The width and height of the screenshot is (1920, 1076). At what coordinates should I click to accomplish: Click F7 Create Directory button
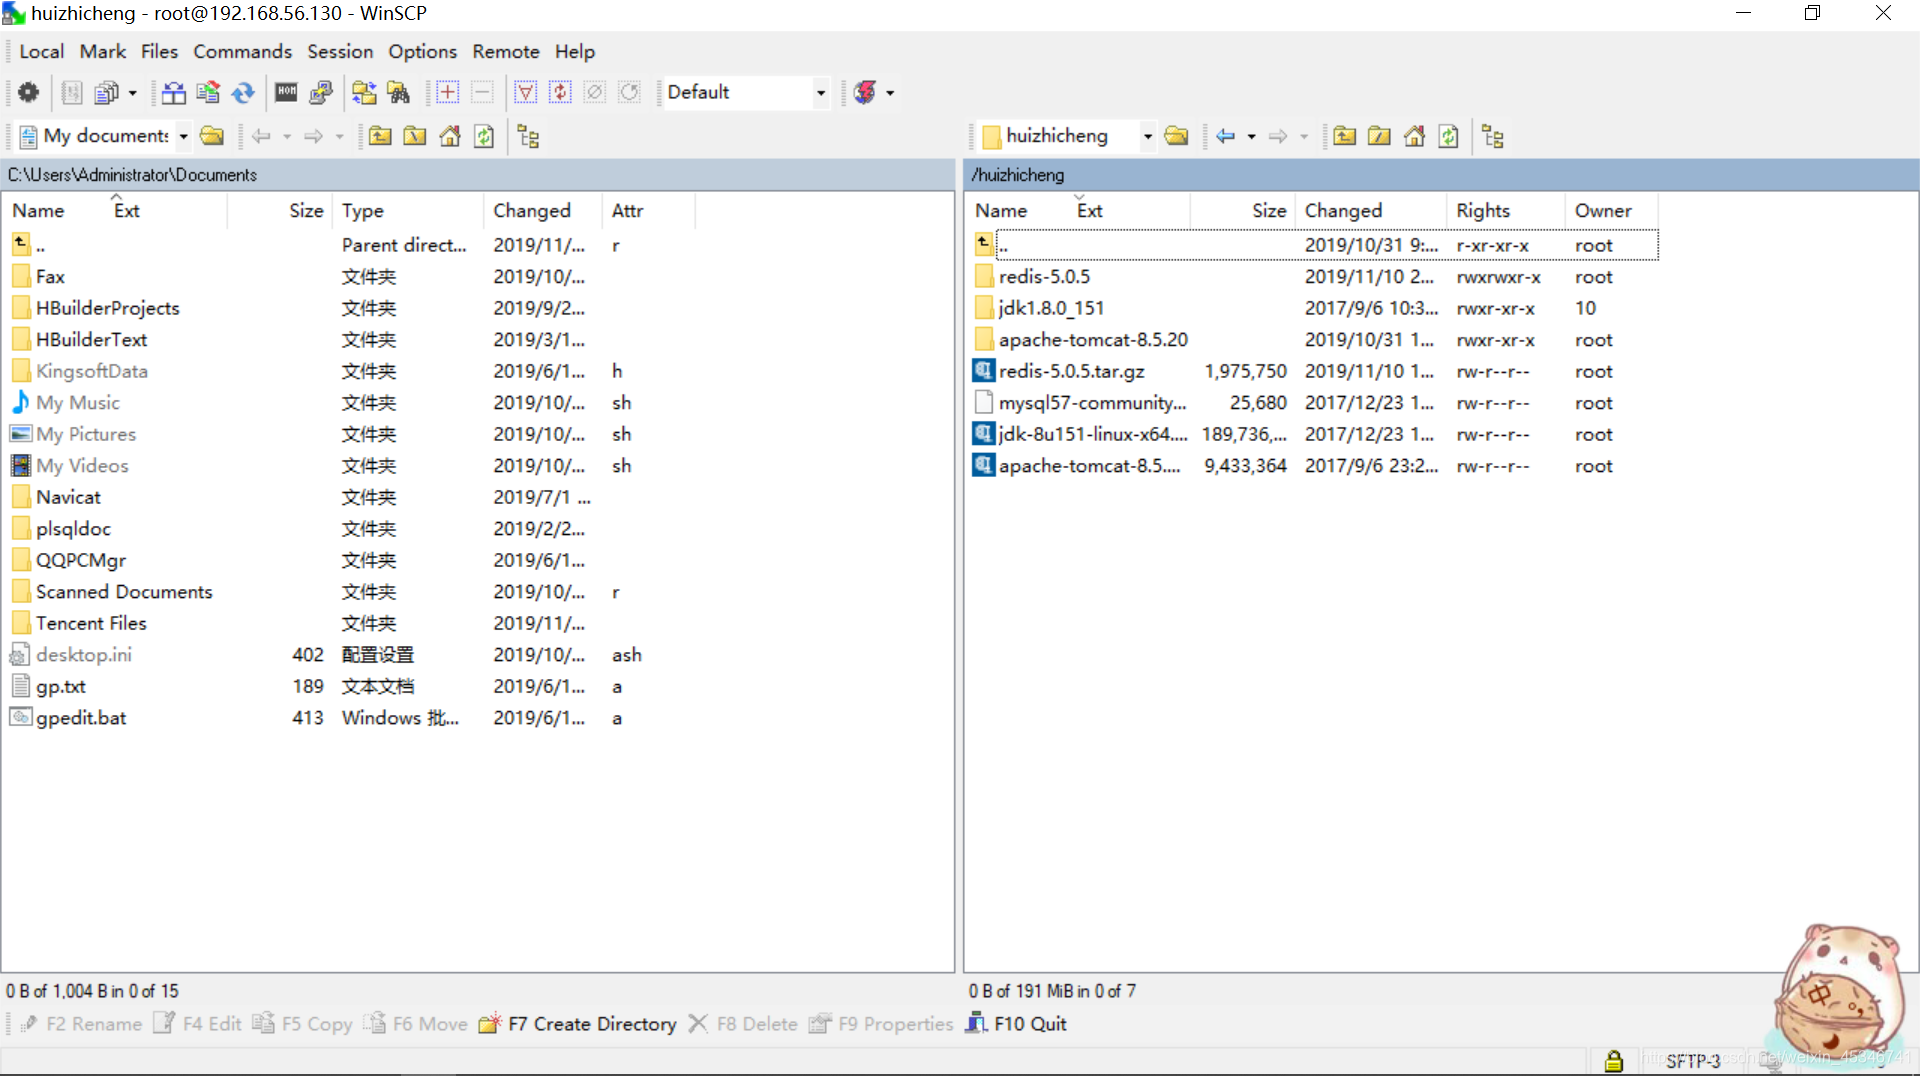[x=577, y=1024]
